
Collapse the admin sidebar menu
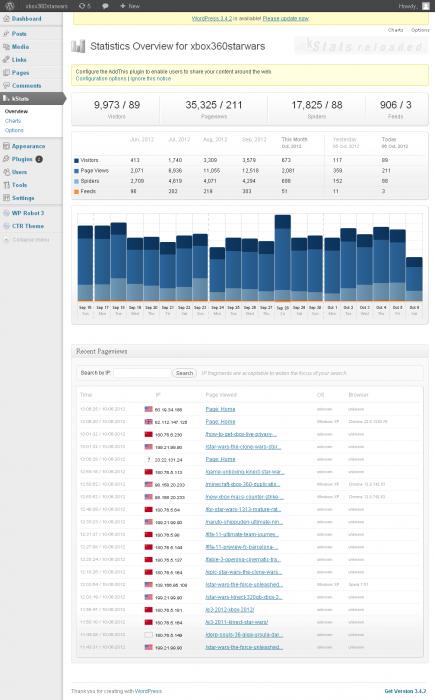click(27, 240)
